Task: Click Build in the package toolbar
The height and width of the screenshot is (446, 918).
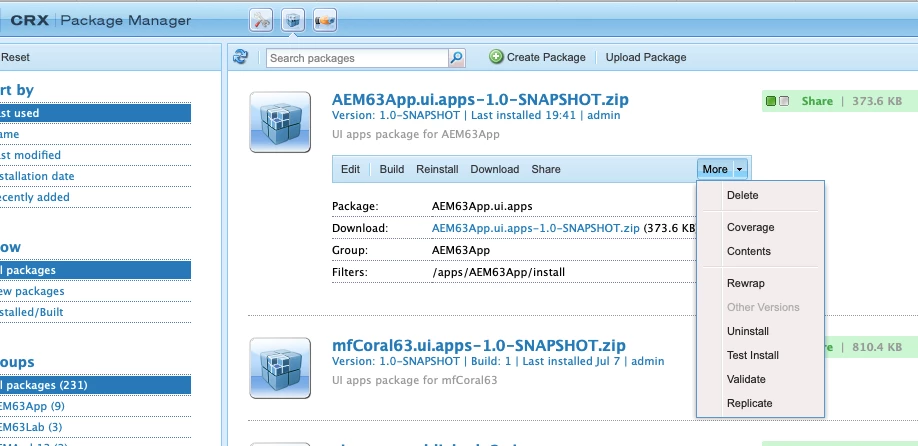Action: (x=392, y=169)
